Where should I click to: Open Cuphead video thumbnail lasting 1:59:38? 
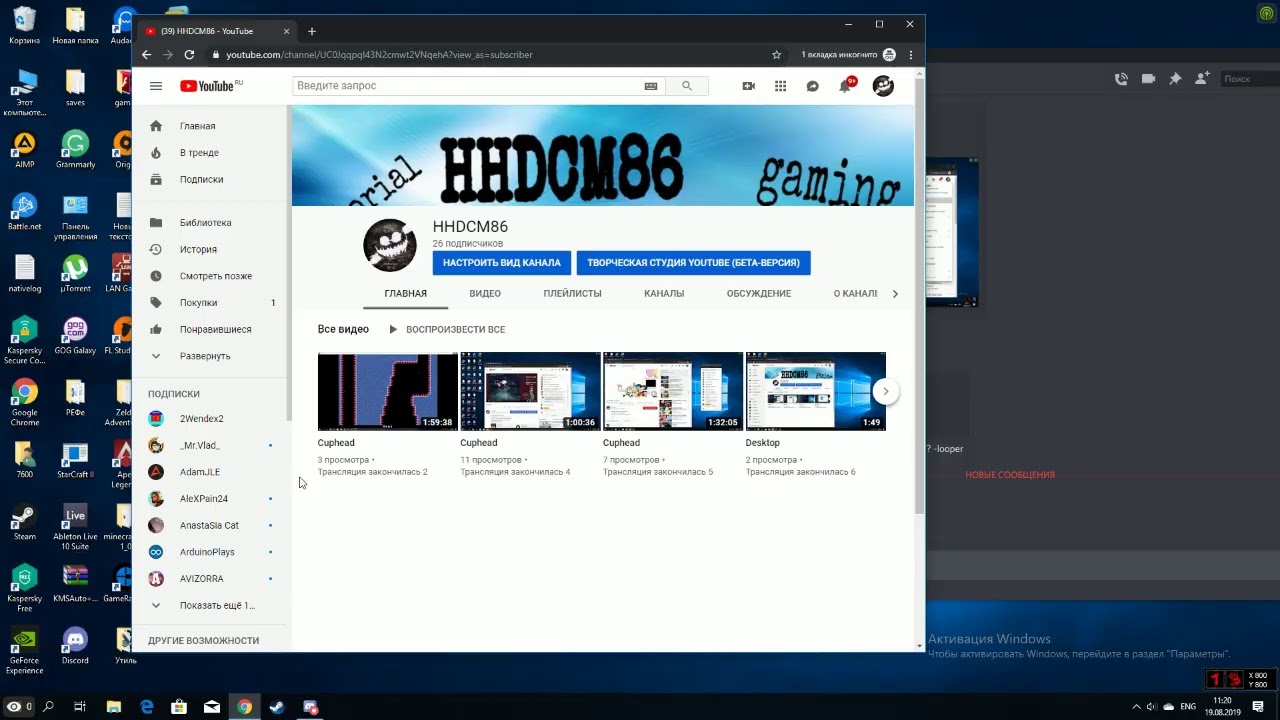tap(388, 391)
